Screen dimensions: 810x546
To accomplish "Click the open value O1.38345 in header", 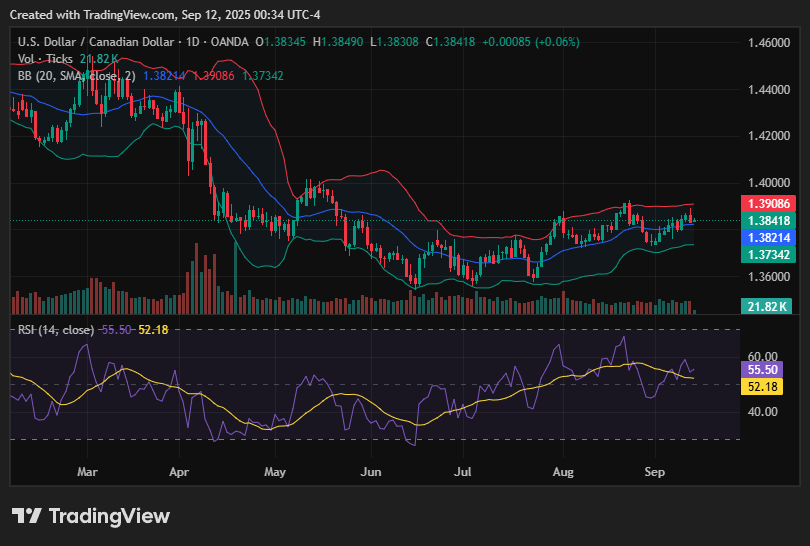I will coord(281,42).
